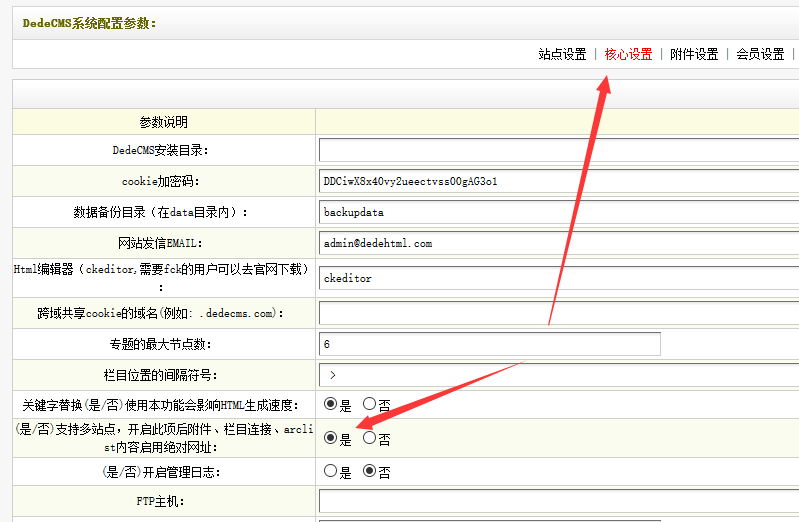799x522 pixels.
Task: Click the Html编辑器 field showing ckeditor
Action: coord(559,278)
